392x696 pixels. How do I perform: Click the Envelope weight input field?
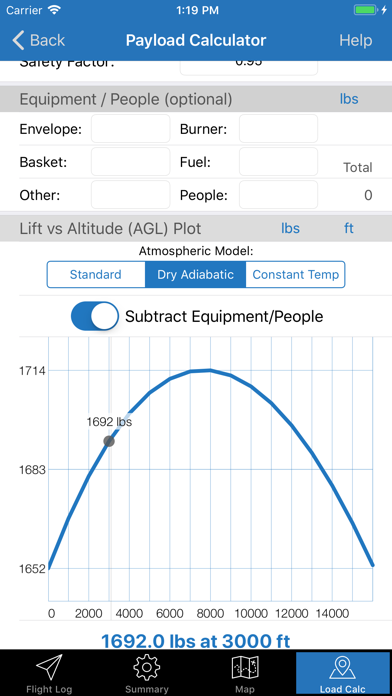click(x=131, y=129)
